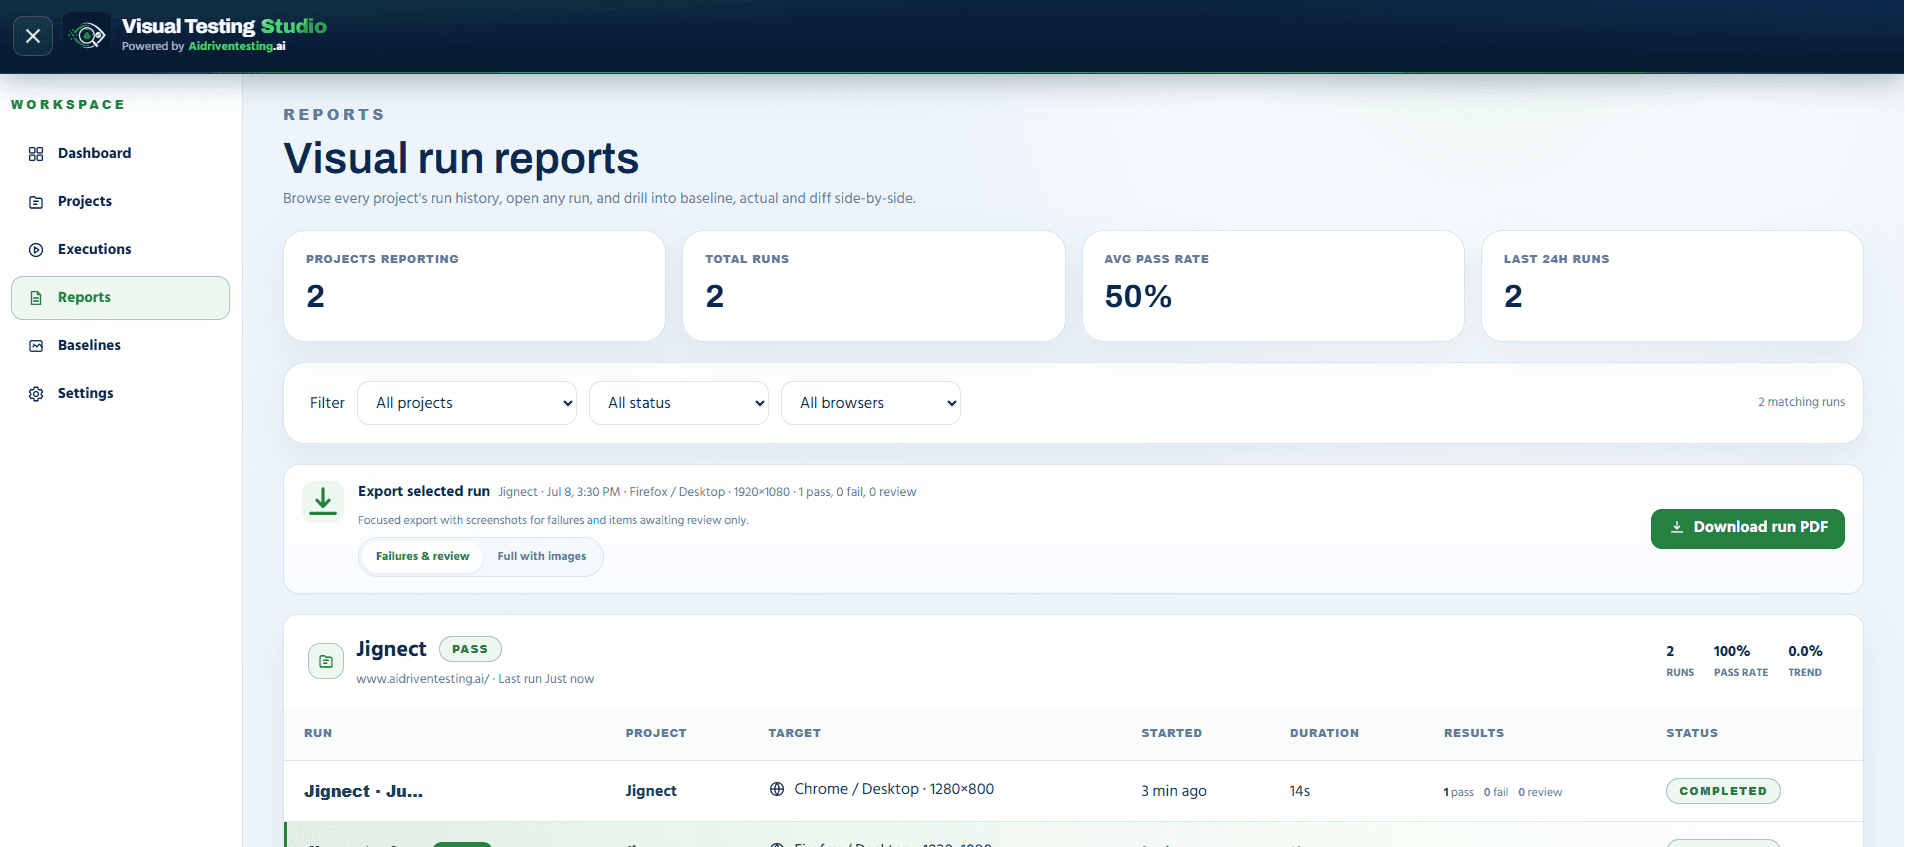Click the '3 min ago' started cell
Image resolution: width=1905 pixels, height=847 pixels.
(1174, 791)
